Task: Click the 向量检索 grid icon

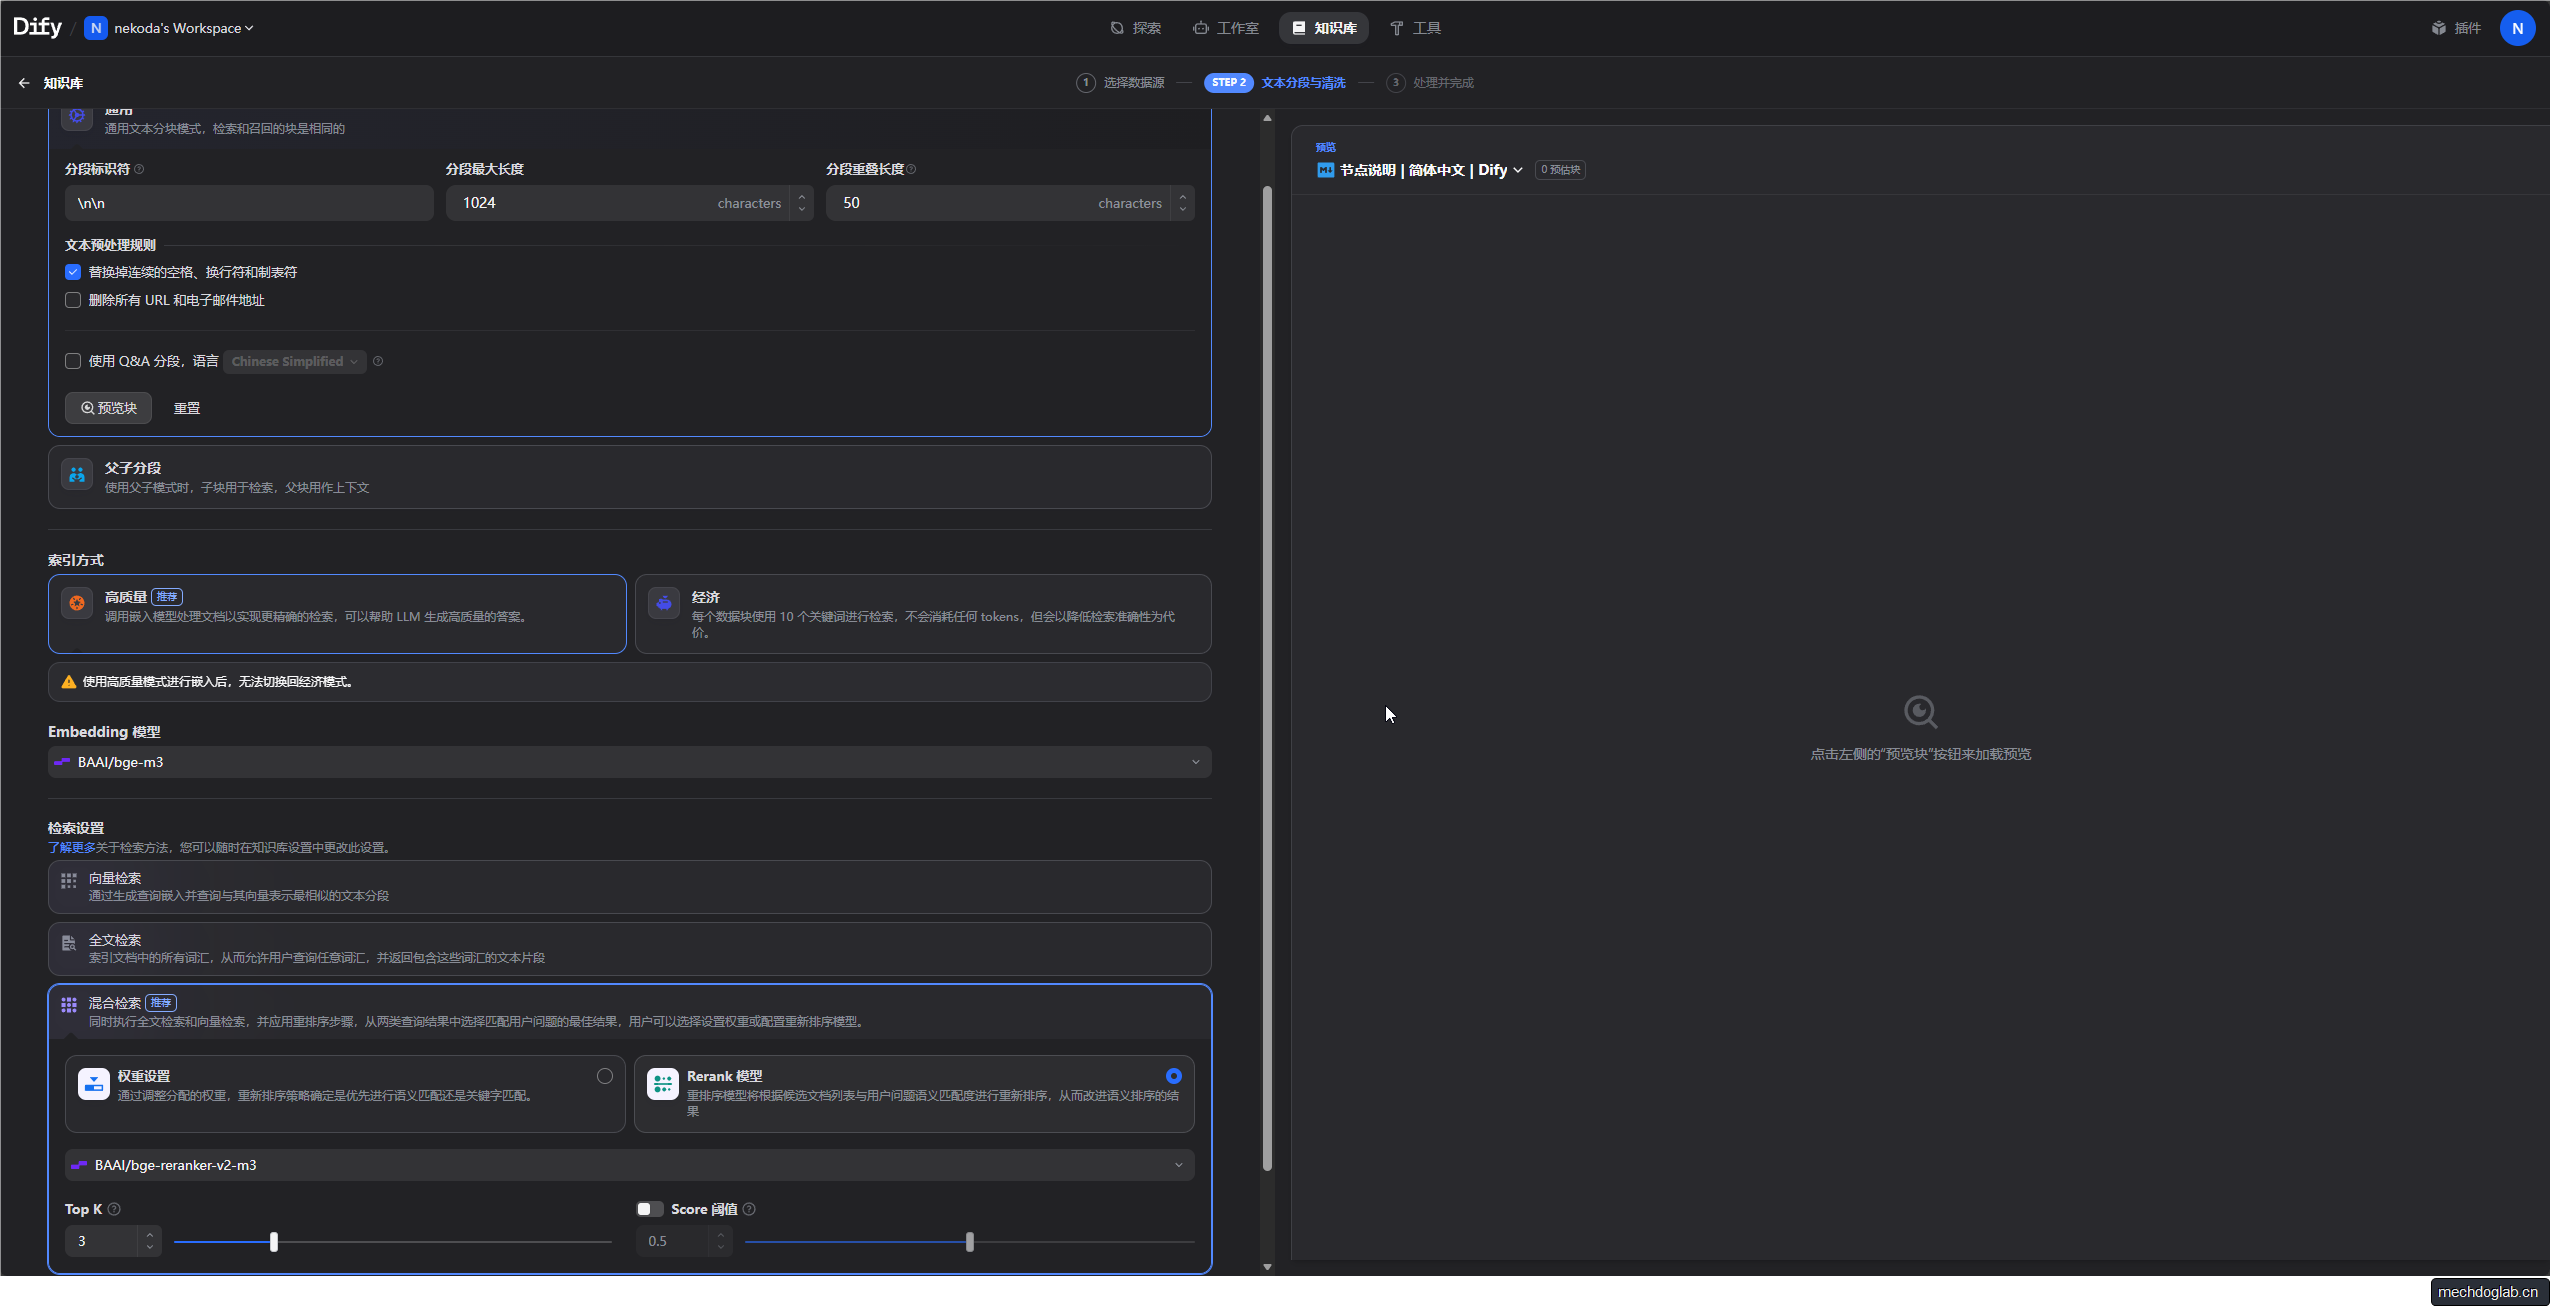Action: [69, 881]
